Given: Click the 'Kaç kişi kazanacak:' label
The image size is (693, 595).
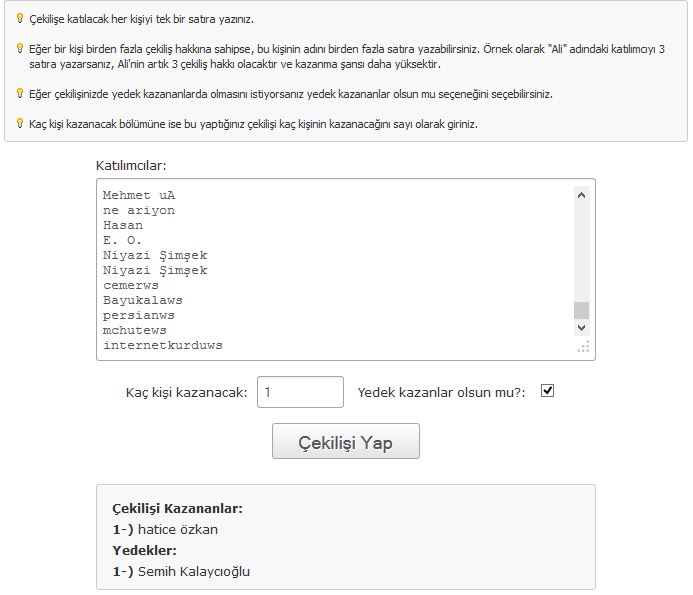Looking at the screenshot, I should (x=187, y=393).
